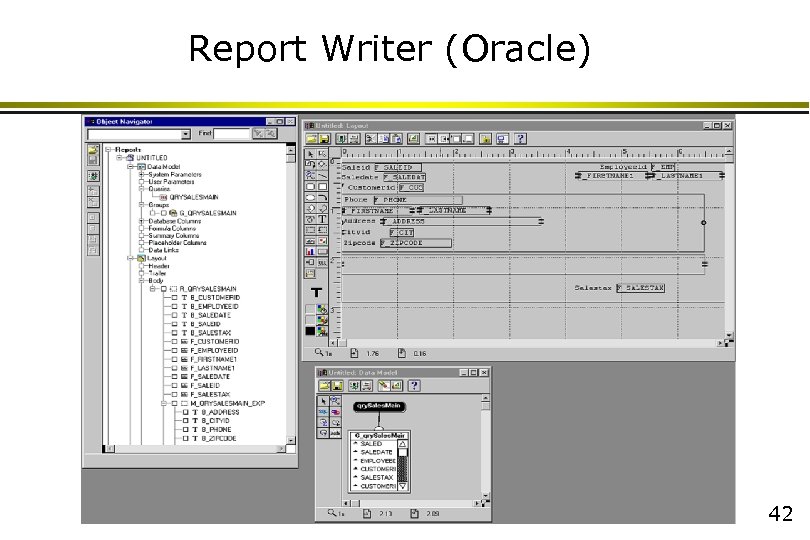Select Formula Columns in navigator tree
The image size is (810, 540).
coord(172,228)
